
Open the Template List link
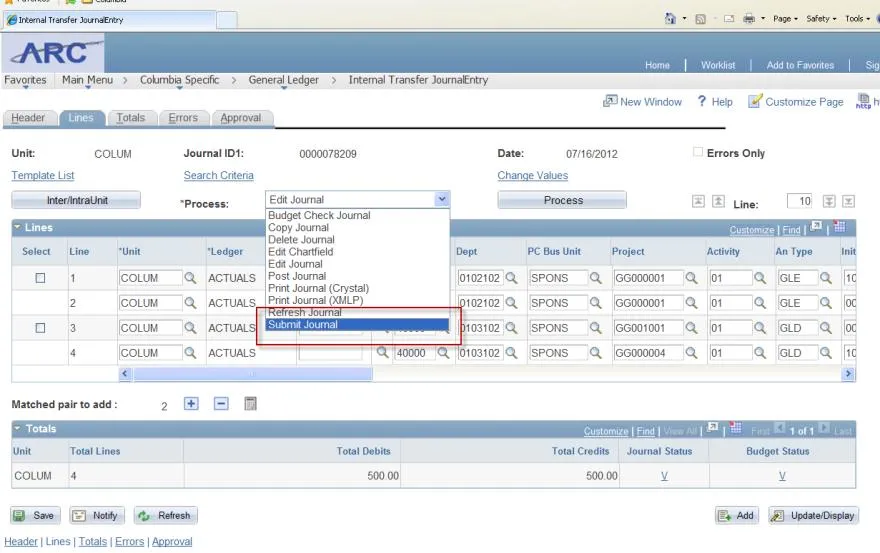pos(43,175)
